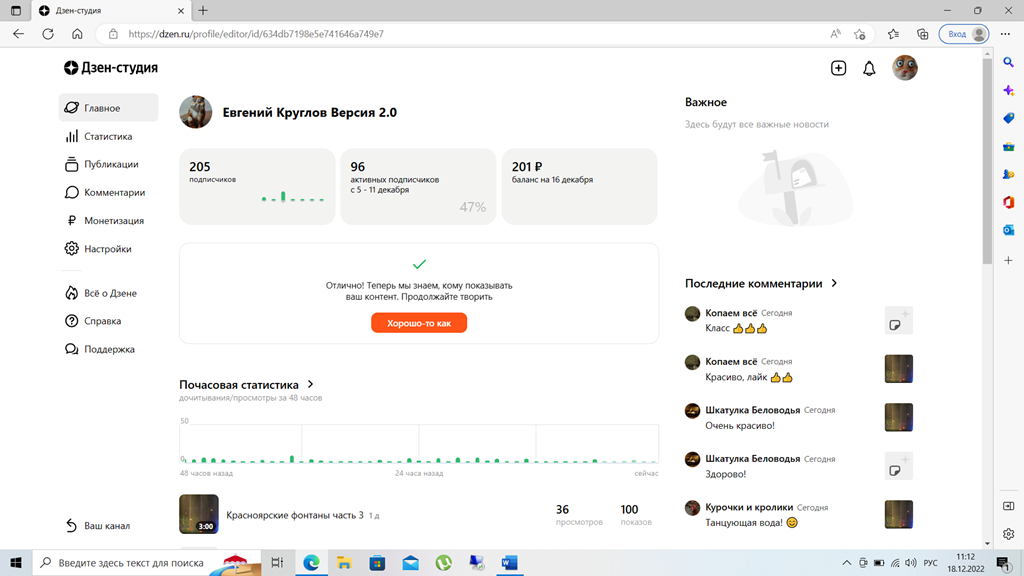1024x576 pixels.
Task: Open the Mail app from the taskbar
Action: 410,562
